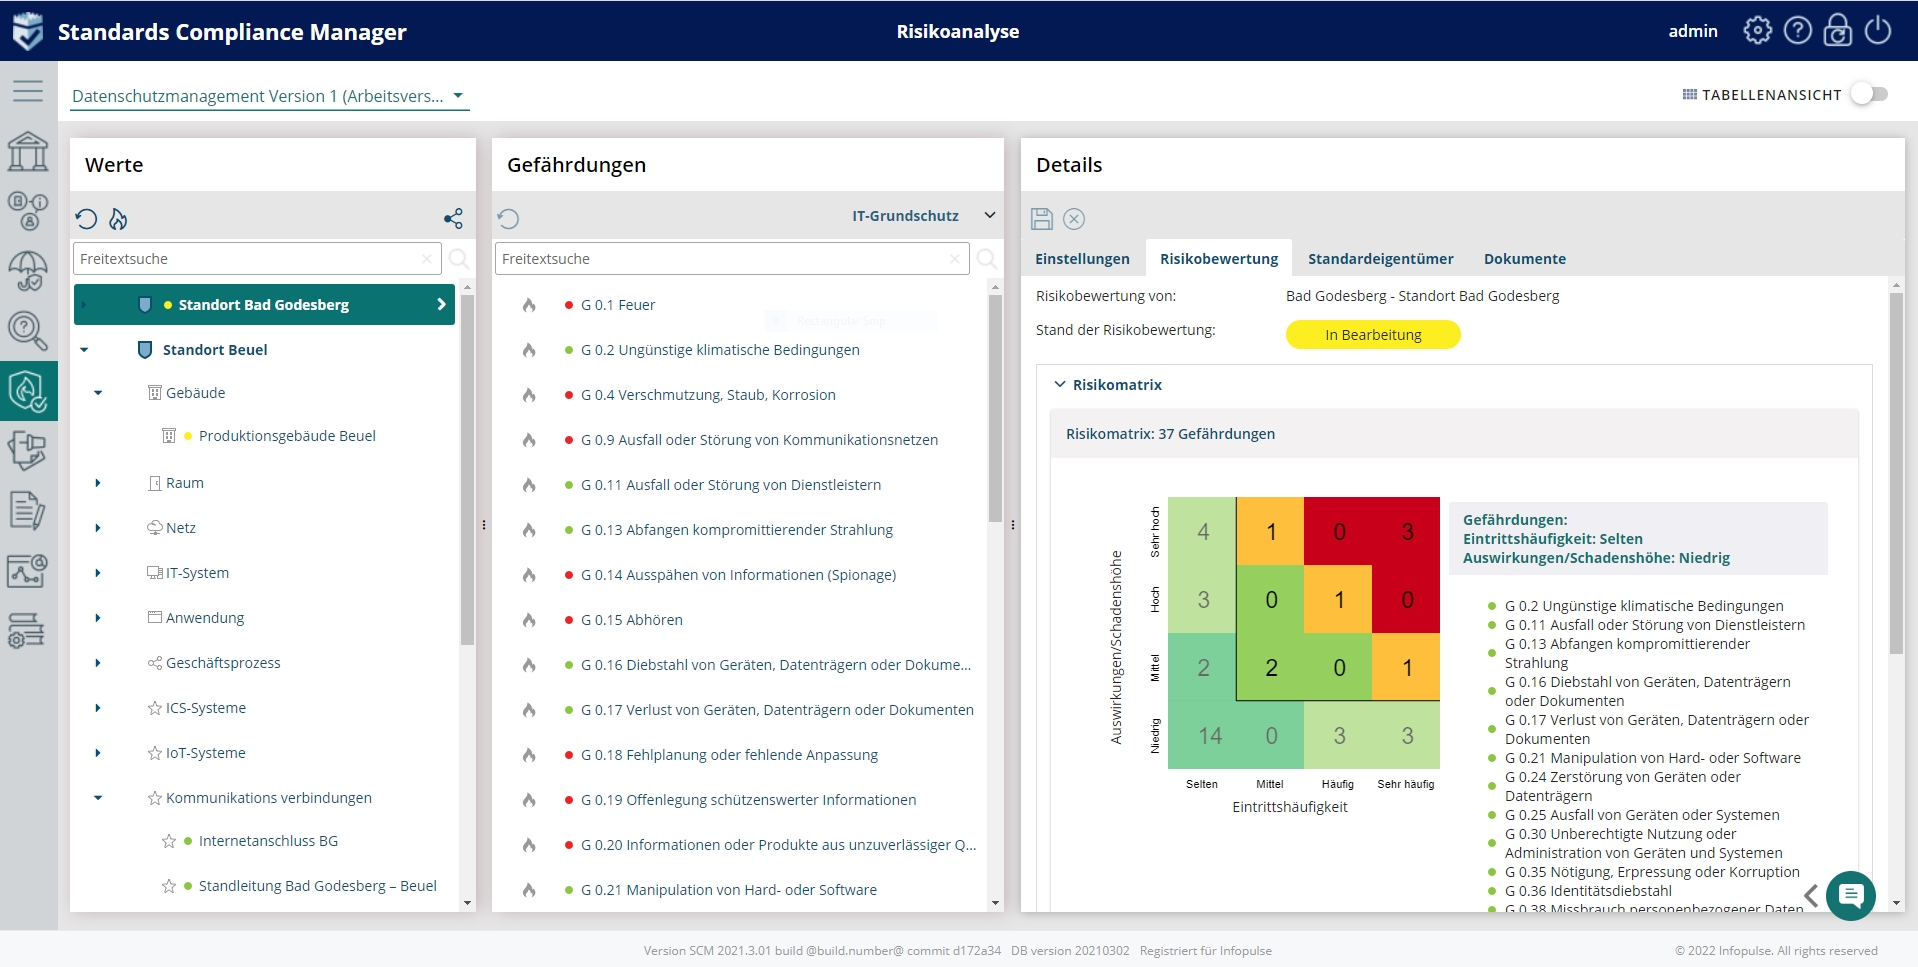Click the red matrix cell showing 3
The height and width of the screenshot is (967, 1918).
coord(1406,532)
